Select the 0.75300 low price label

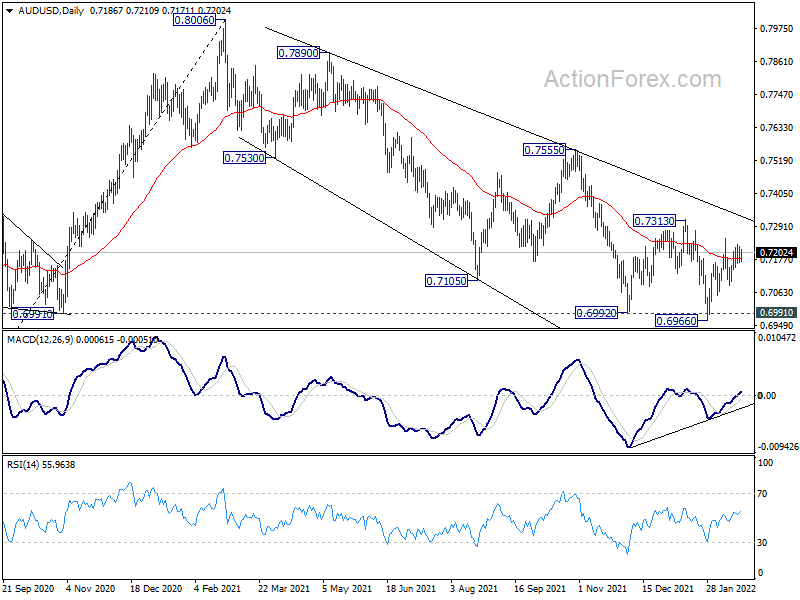[x=244, y=158]
